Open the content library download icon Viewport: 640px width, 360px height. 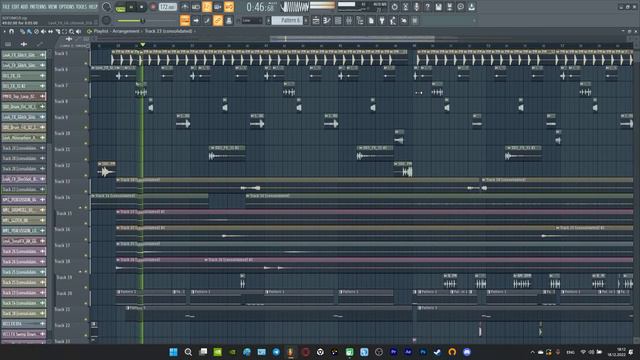471,7
